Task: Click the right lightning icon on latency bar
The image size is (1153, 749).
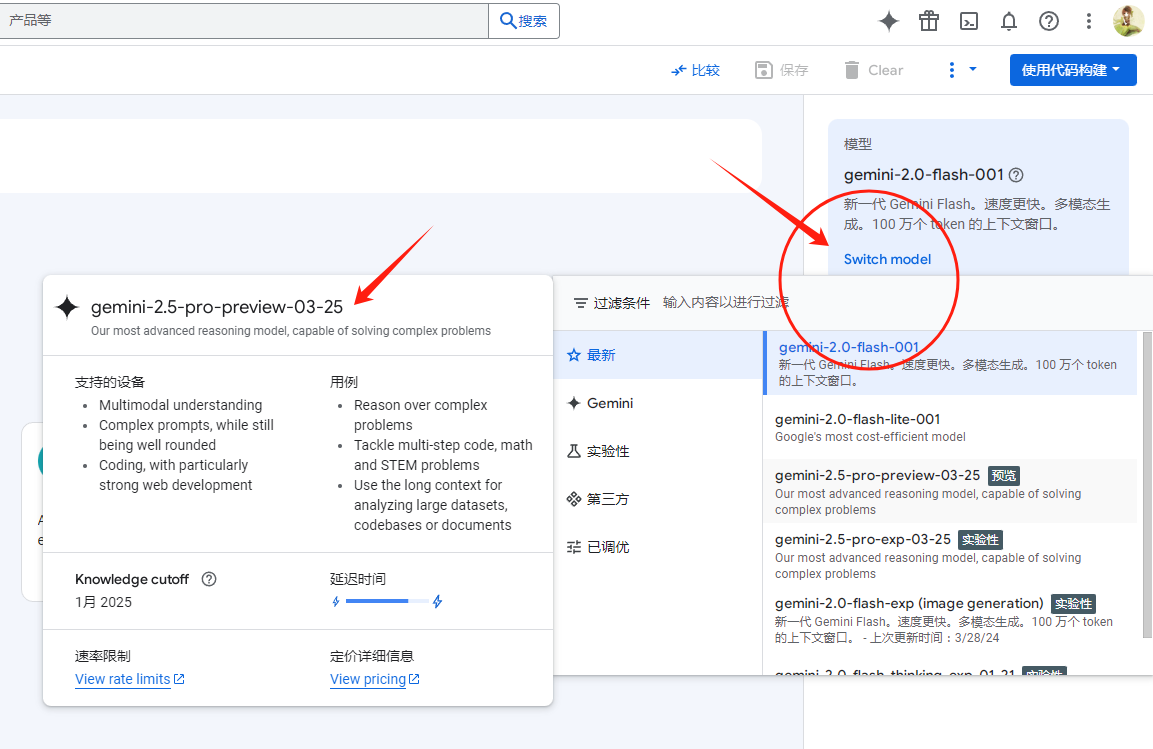Action: pyautogui.click(x=438, y=601)
